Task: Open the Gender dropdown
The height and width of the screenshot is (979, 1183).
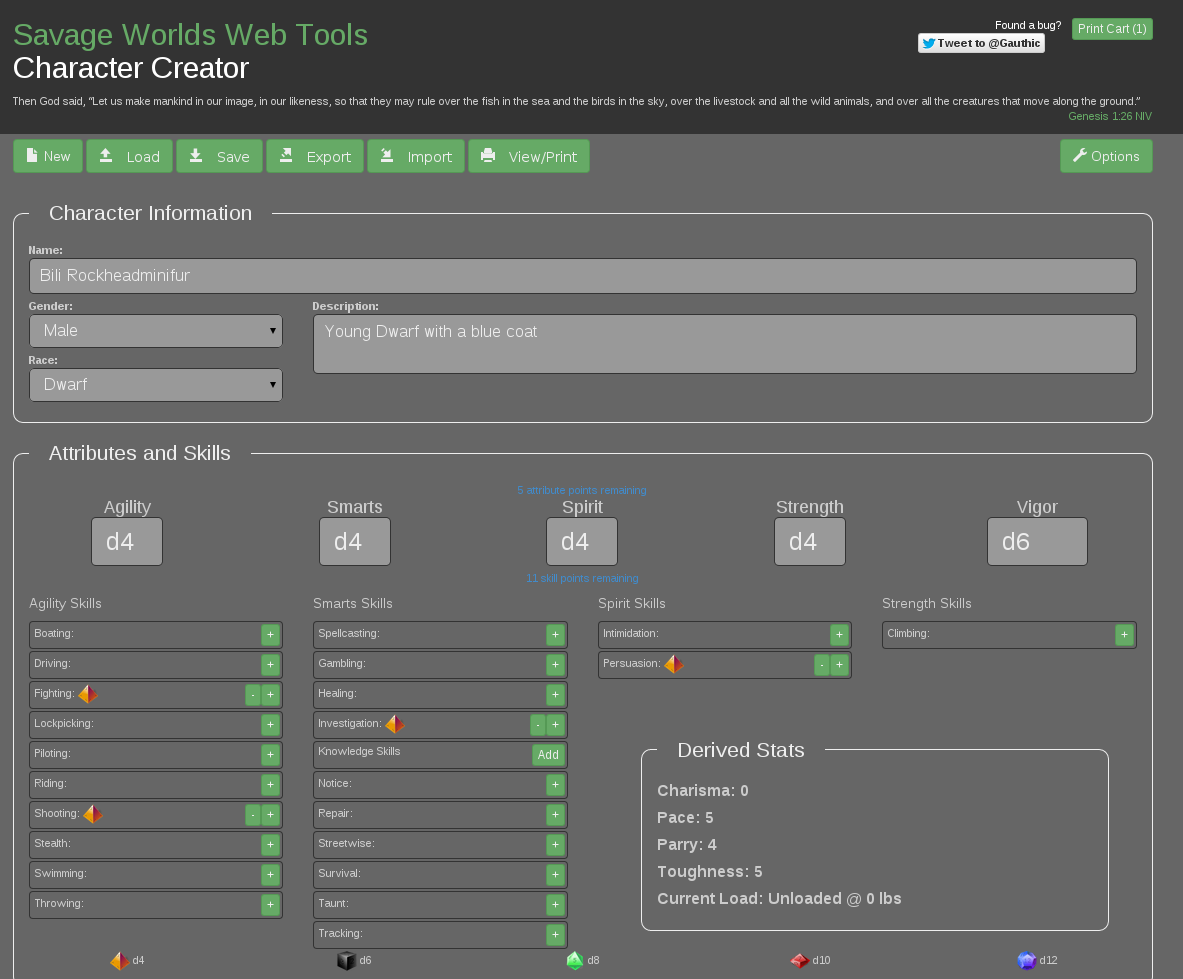Action: click(155, 331)
